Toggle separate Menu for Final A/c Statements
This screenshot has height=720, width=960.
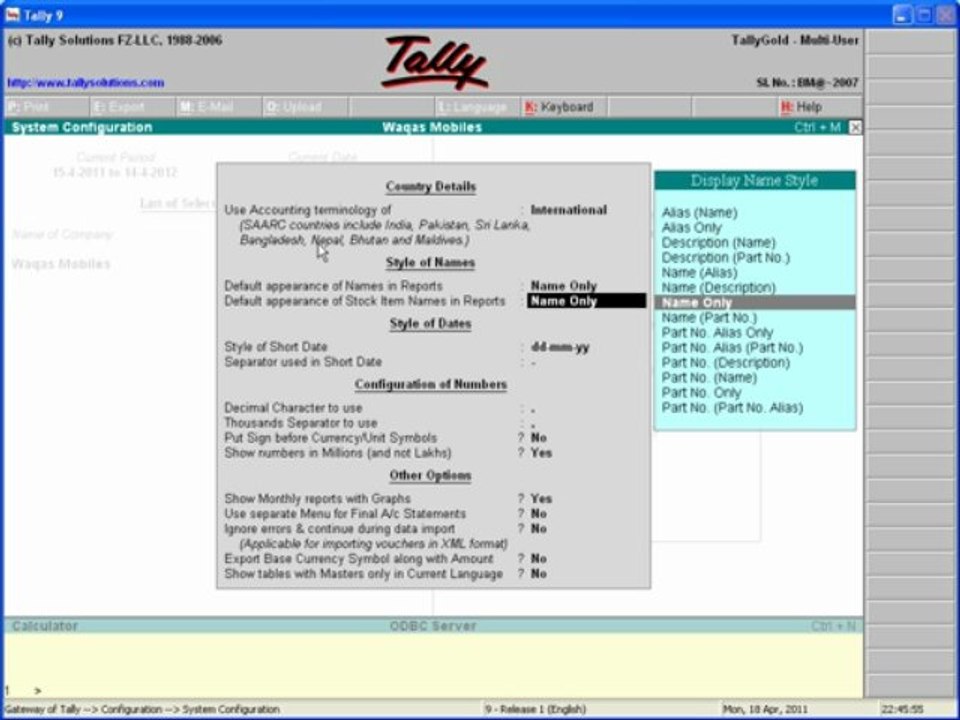(x=538, y=513)
